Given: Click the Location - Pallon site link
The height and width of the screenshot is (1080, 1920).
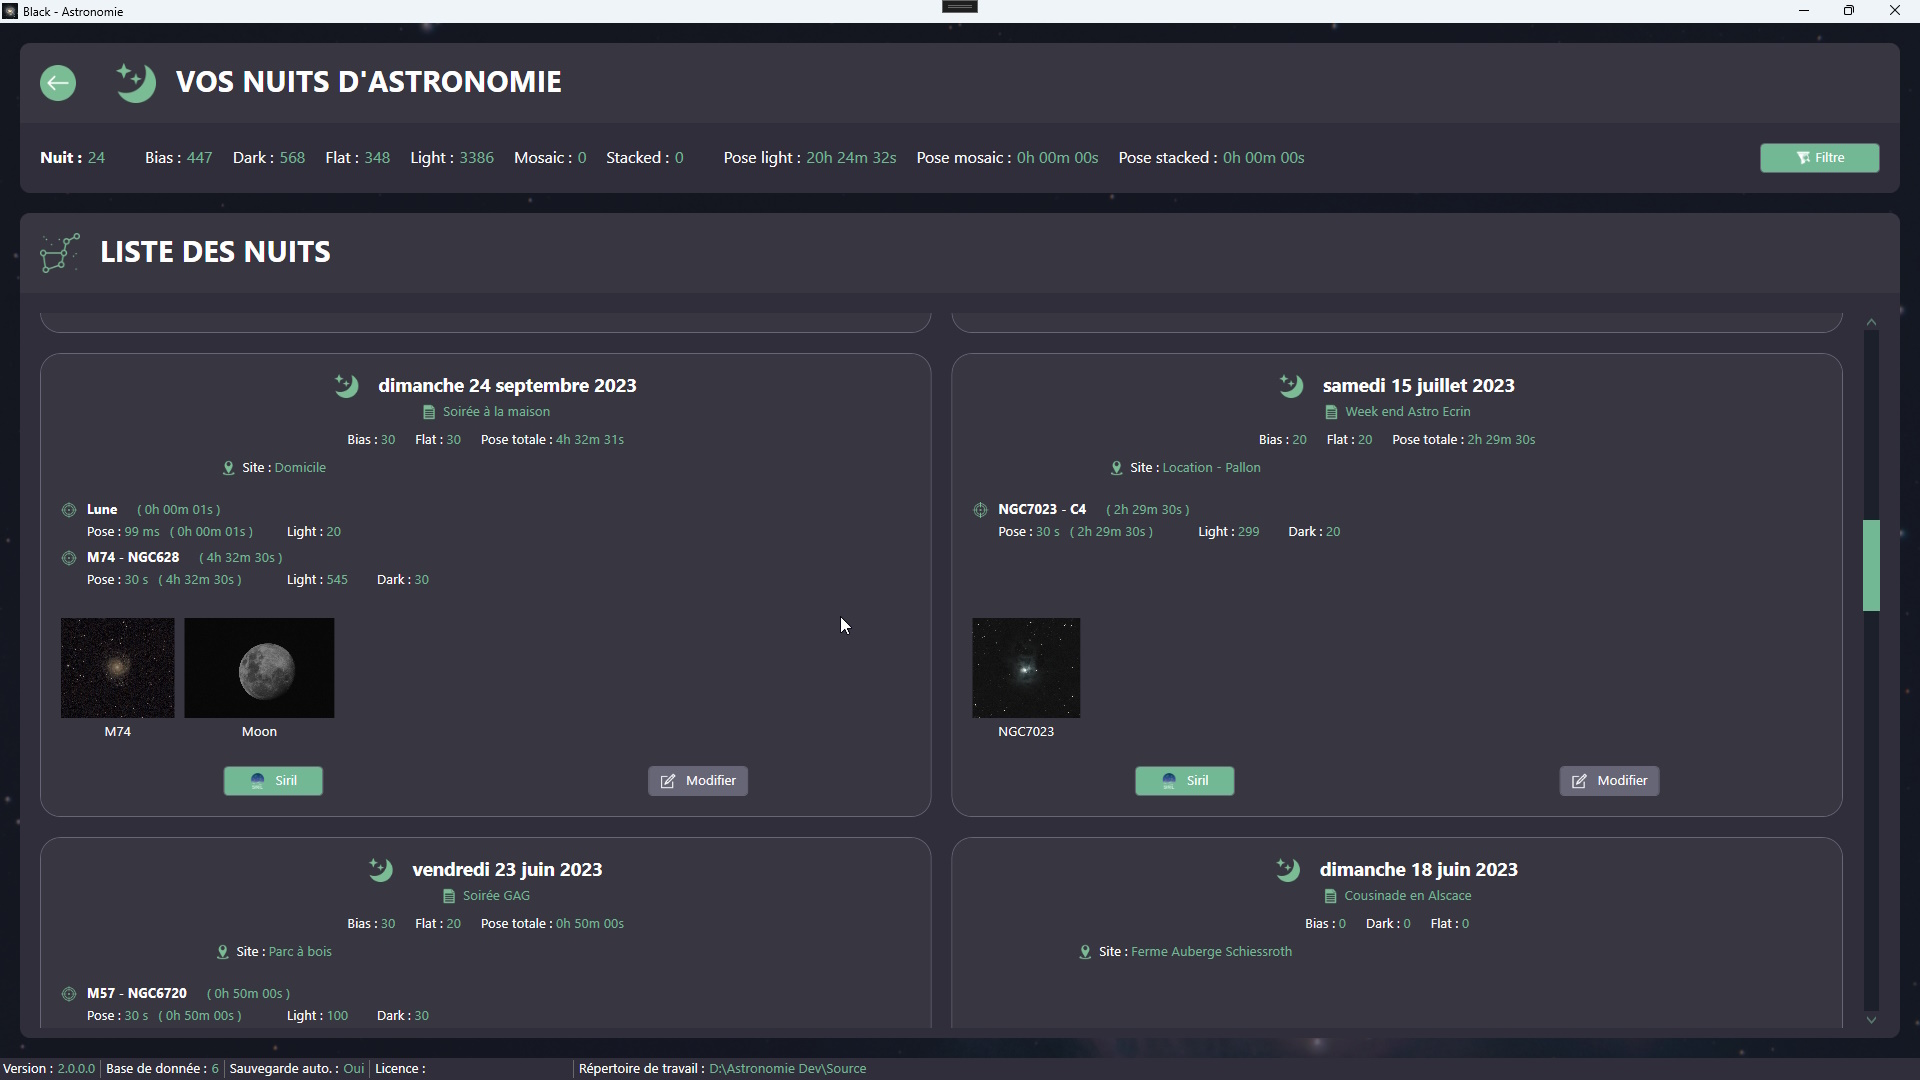Looking at the screenshot, I should (x=1211, y=467).
